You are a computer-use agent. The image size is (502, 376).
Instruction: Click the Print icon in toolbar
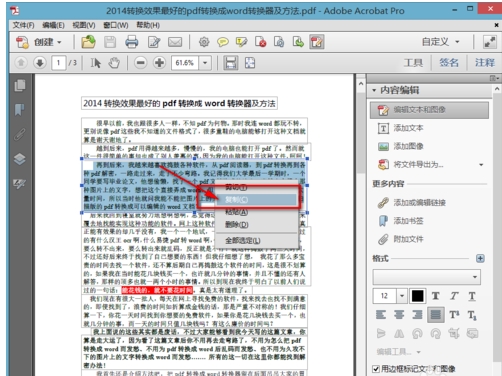(x=132, y=42)
